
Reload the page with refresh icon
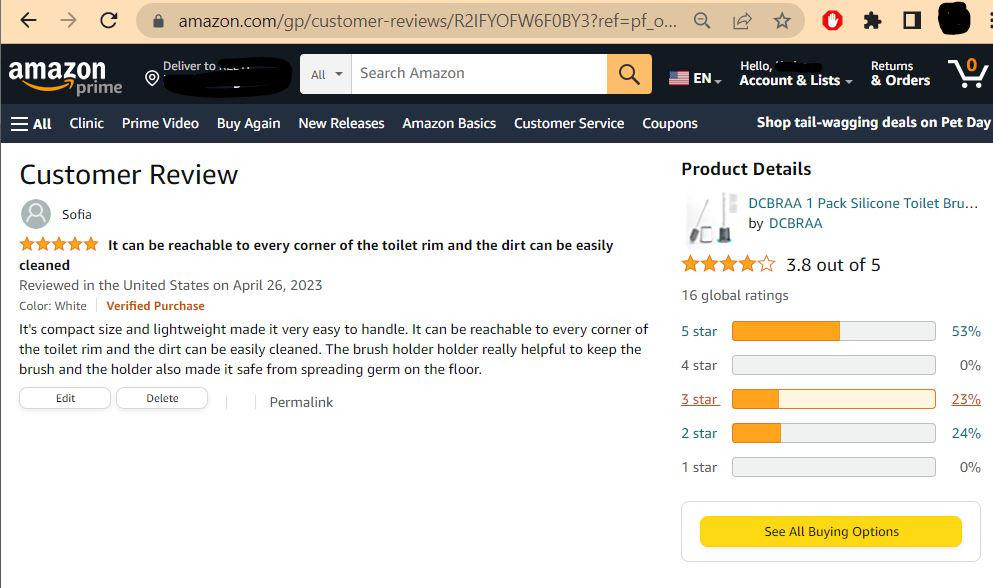pos(109,21)
